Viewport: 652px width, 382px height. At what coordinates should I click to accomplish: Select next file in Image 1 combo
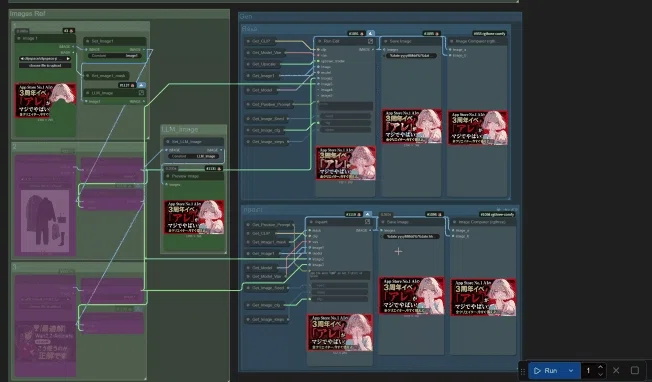tap(68, 59)
